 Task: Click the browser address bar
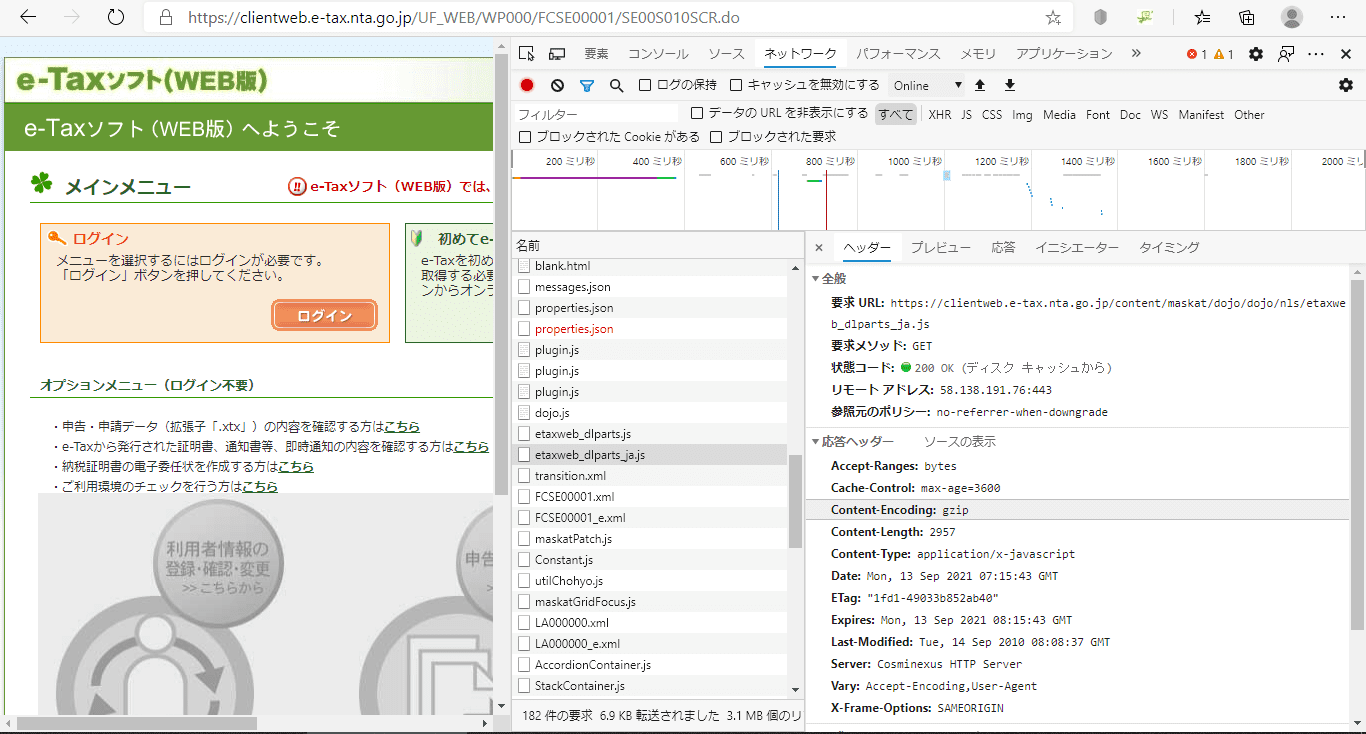point(610,18)
